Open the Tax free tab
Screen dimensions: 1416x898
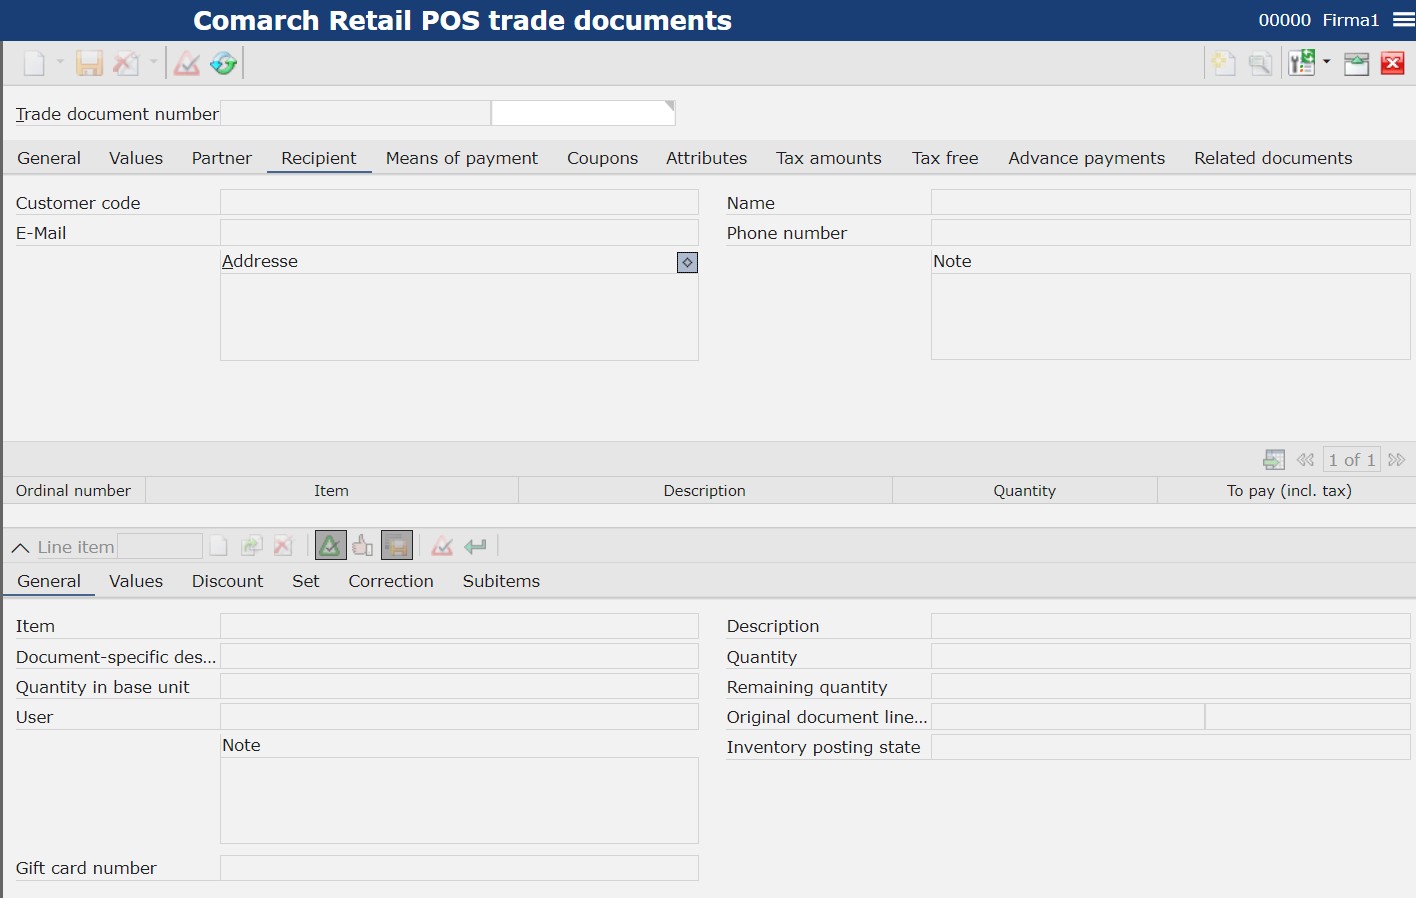[x=945, y=158]
